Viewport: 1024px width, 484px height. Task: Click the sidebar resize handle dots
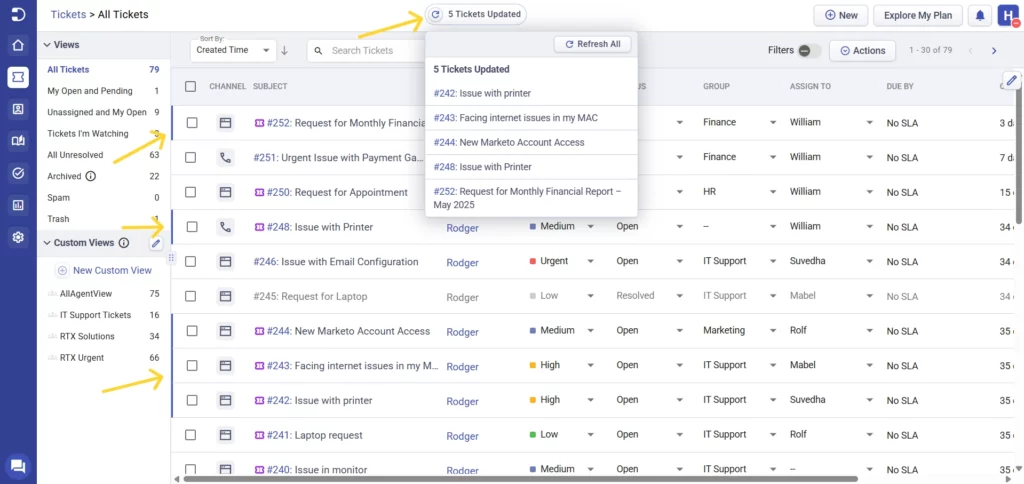[171, 257]
